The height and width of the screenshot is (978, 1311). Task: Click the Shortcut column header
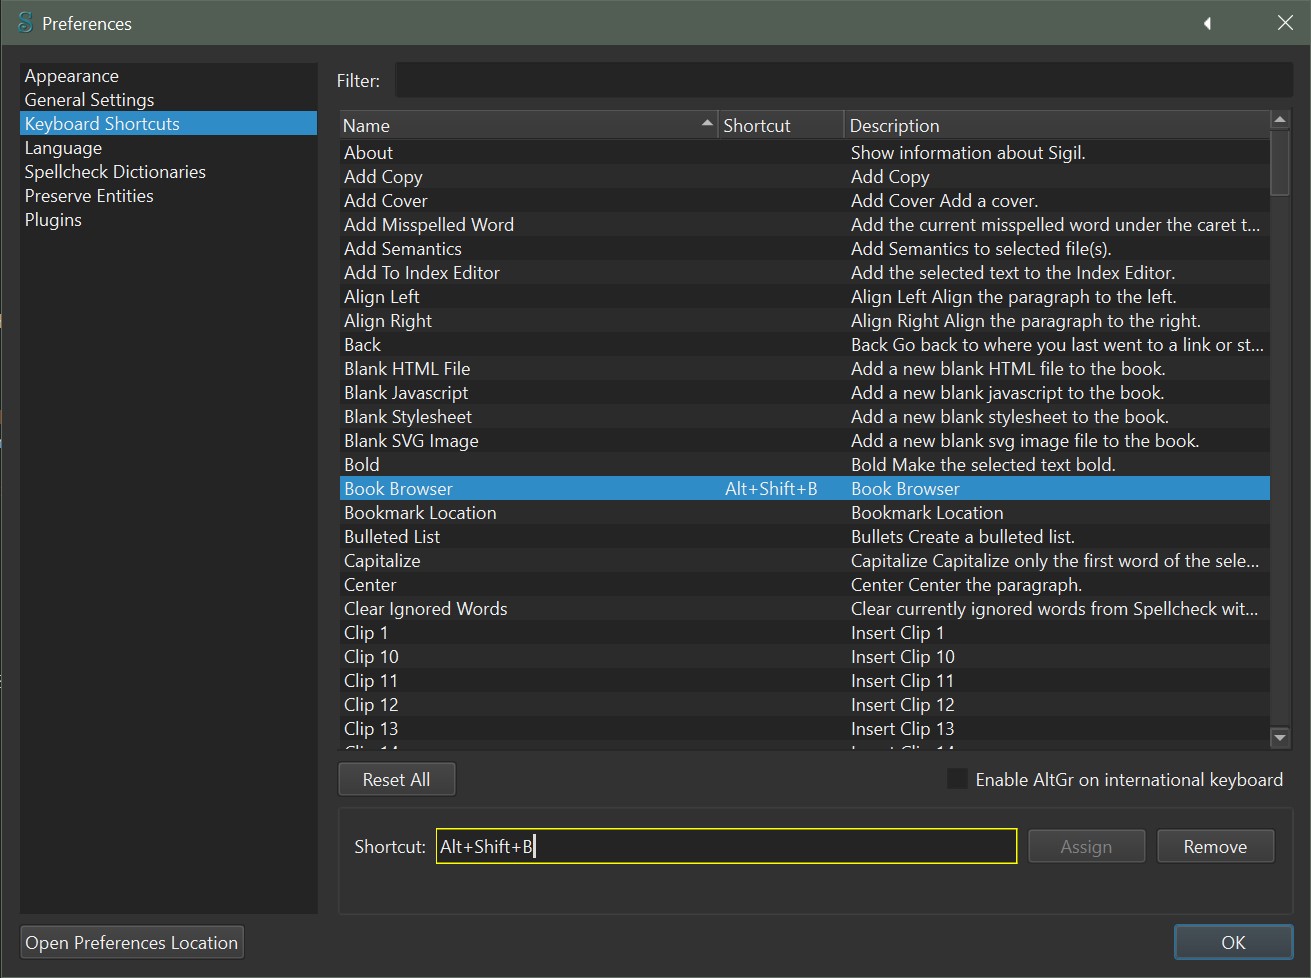pos(781,125)
